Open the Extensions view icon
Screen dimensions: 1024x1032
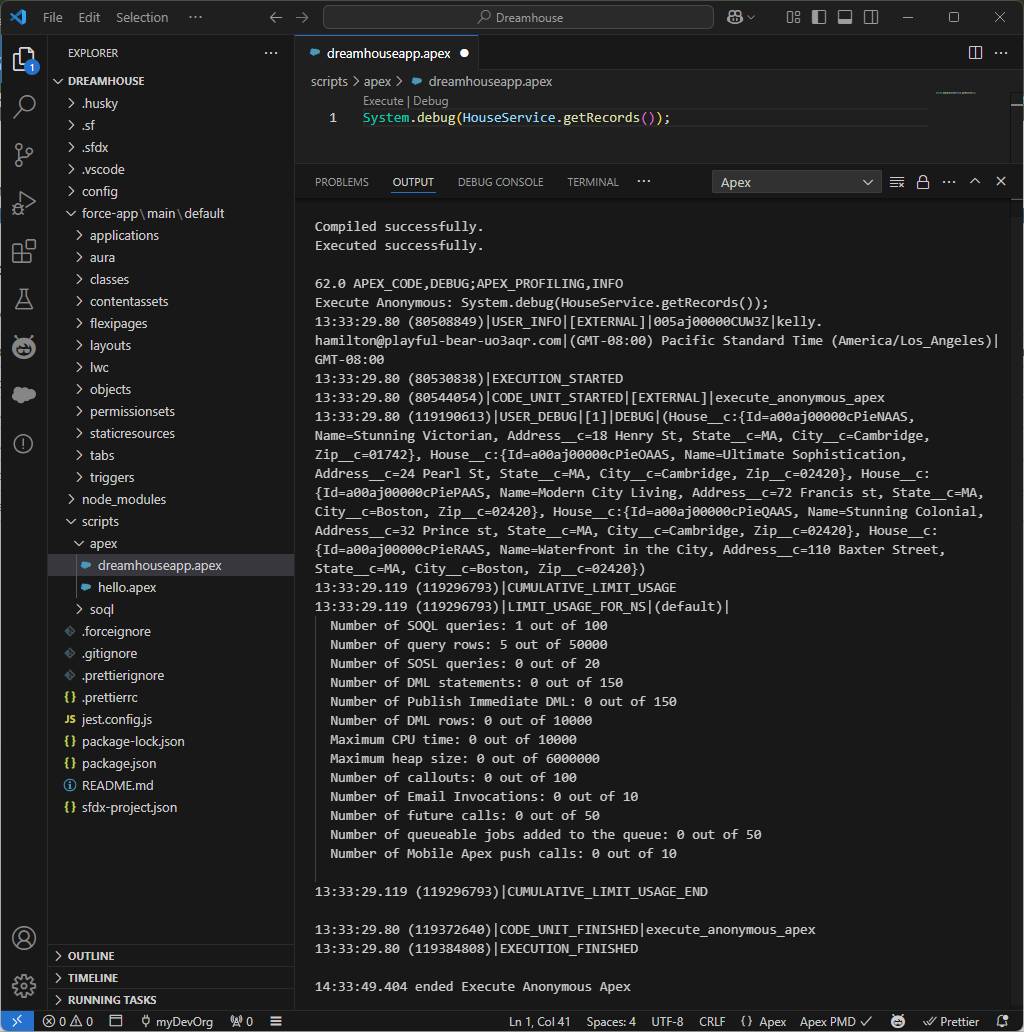(x=24, y=251)
